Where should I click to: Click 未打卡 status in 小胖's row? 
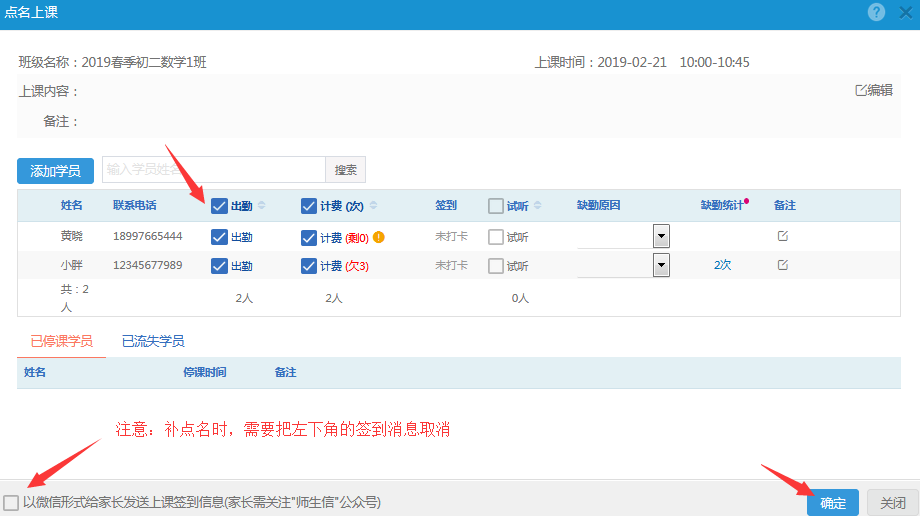451,265
